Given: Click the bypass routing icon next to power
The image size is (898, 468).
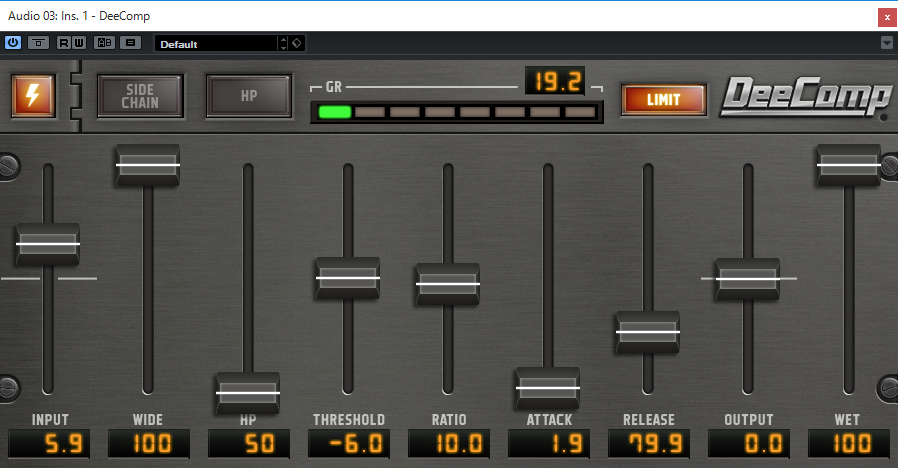Looking at the screenshot, I should (38, 43).
